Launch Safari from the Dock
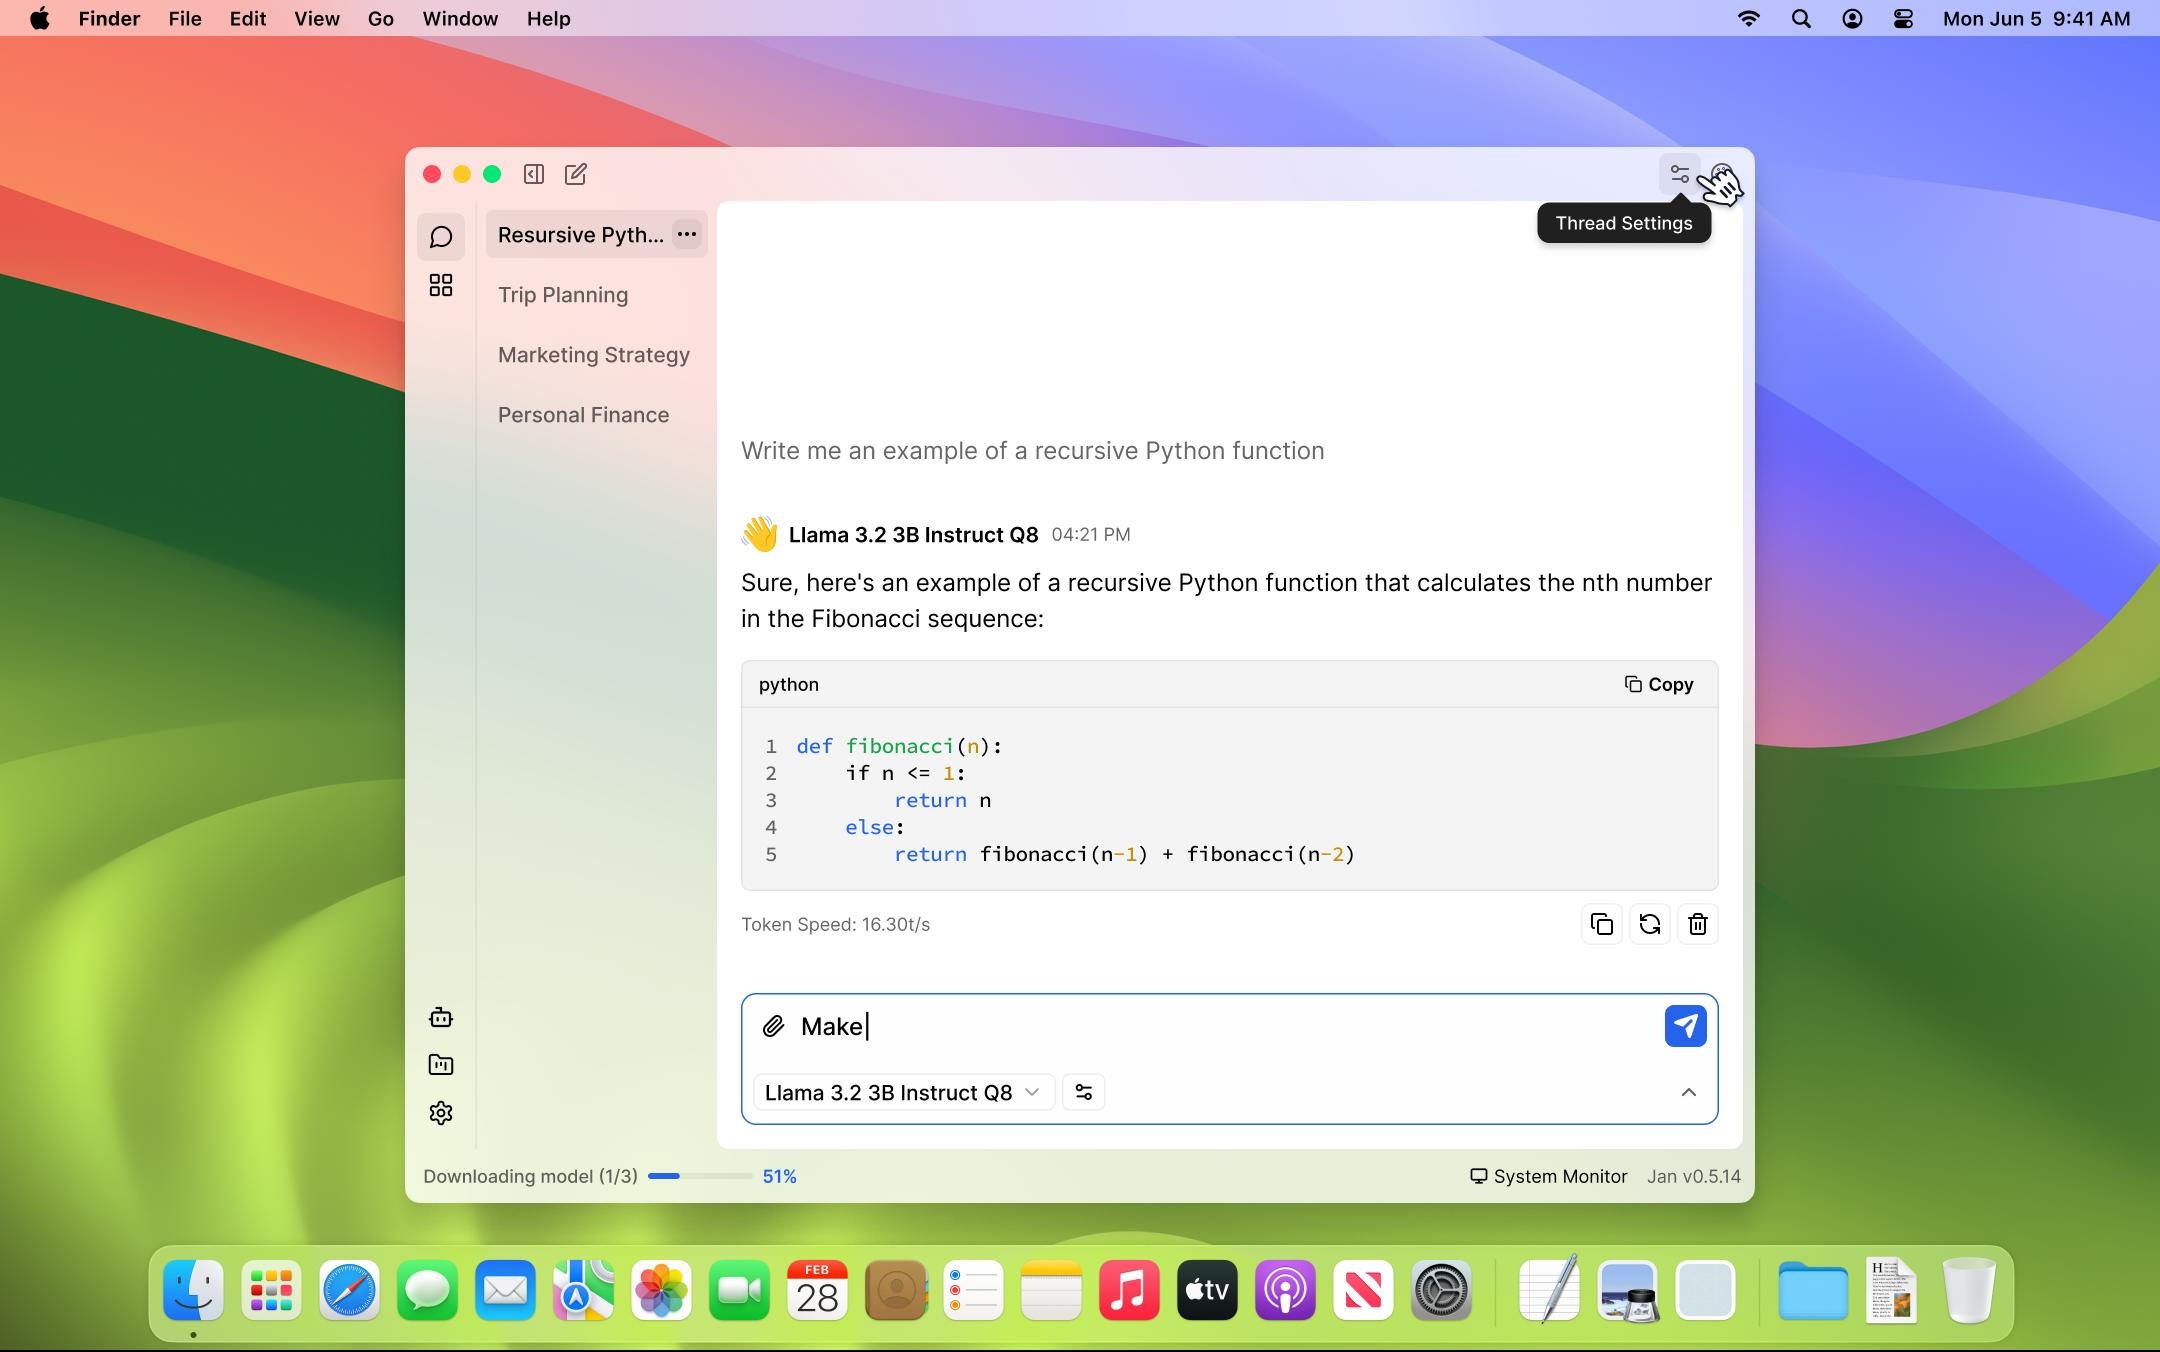This screenshot has width=2160, height=1352. 349,1290
